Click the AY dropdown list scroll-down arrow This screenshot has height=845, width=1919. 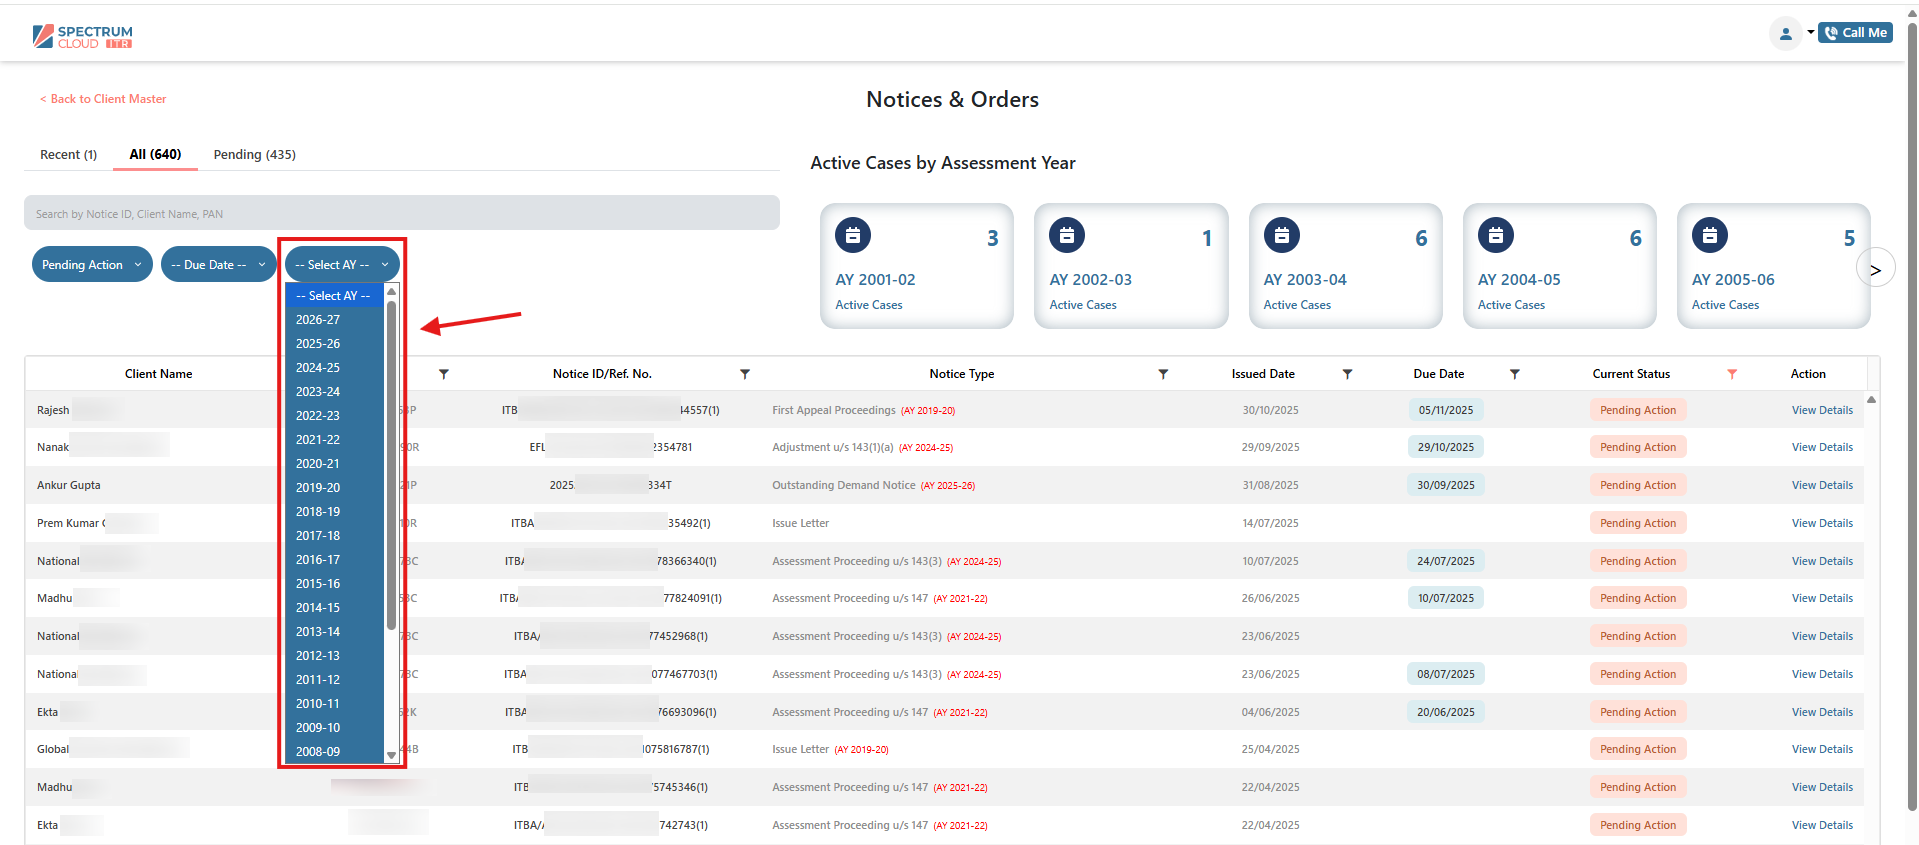(x=391, y=755)
